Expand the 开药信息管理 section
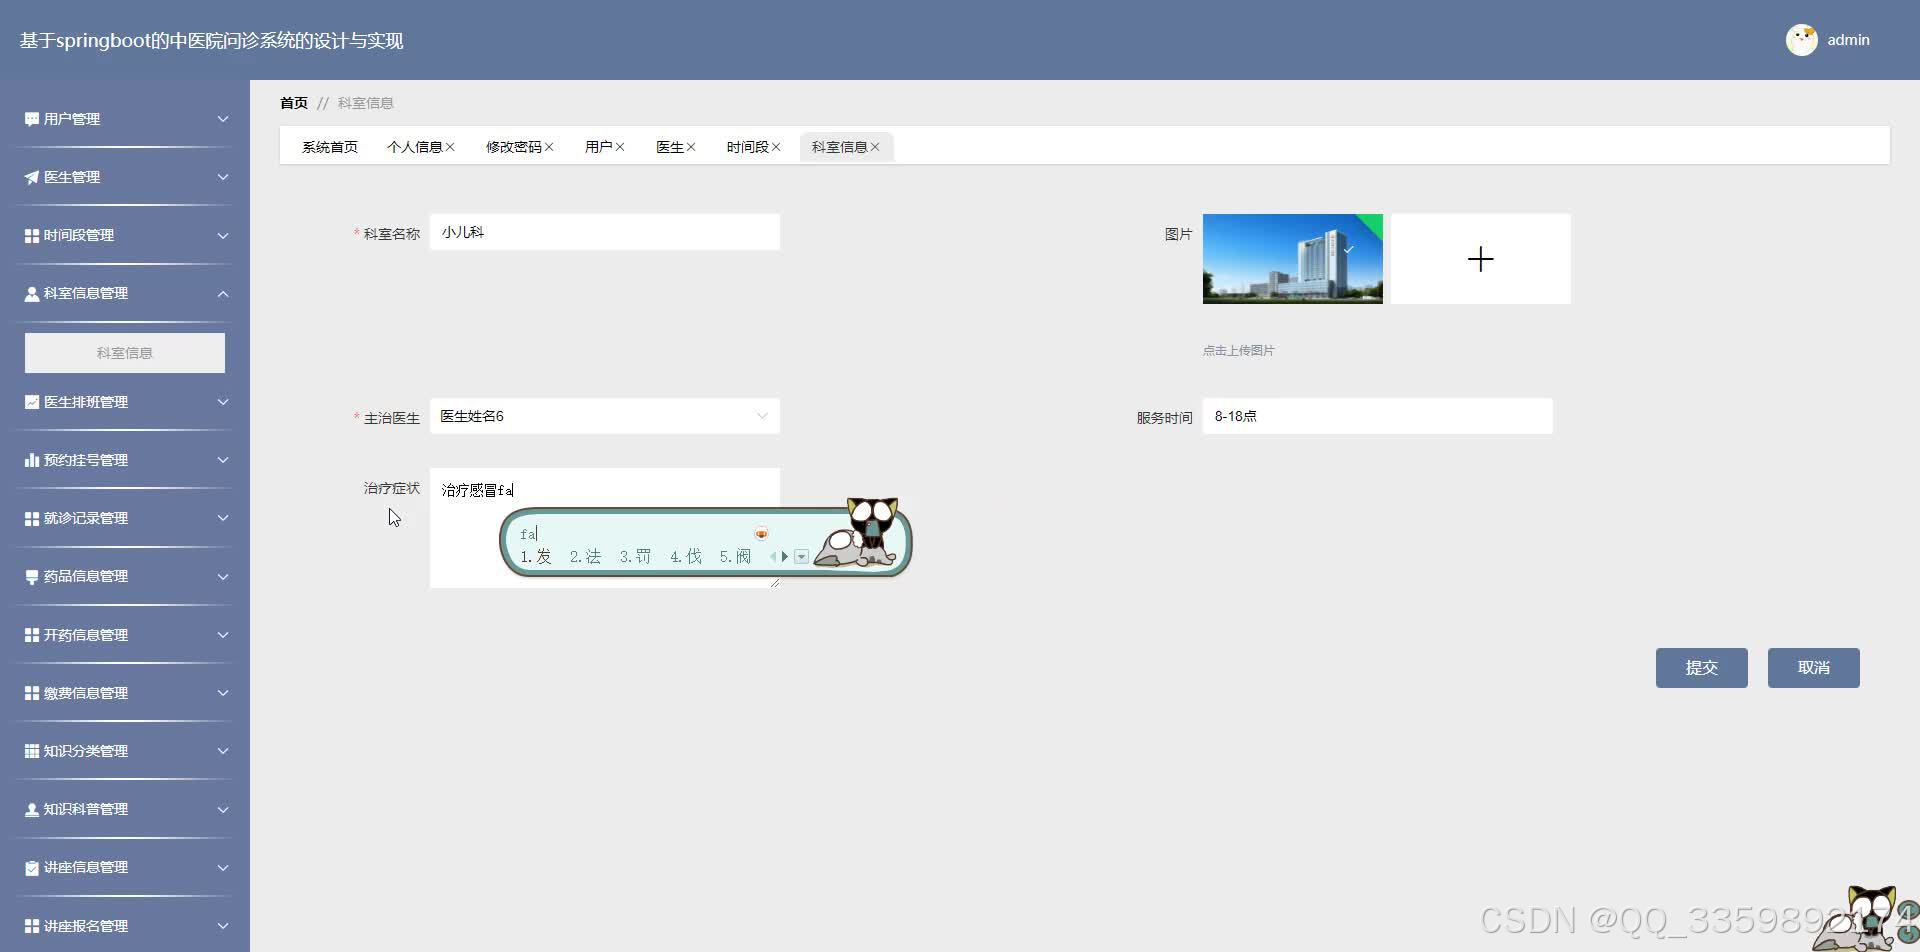Image resolution: width=1920 pixels, height=952 pixels. point(223,634)
